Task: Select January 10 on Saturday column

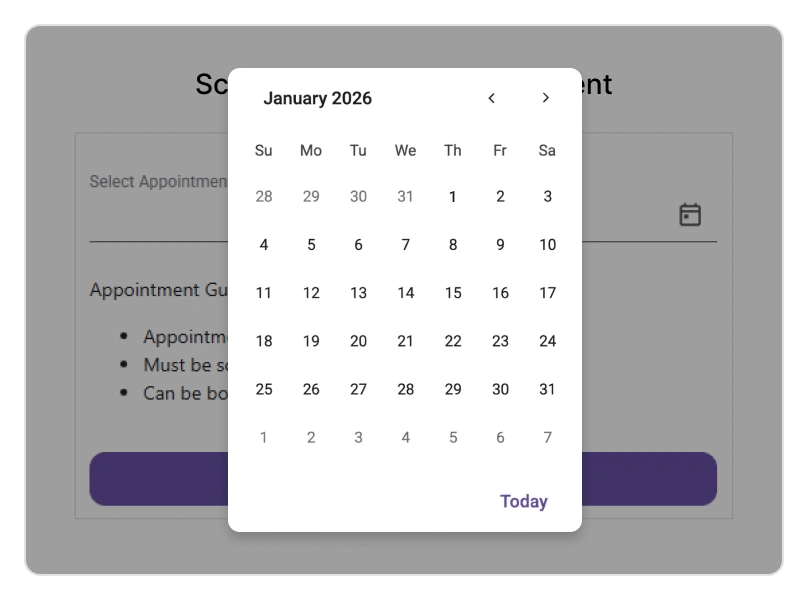Action: pos(547,244)
